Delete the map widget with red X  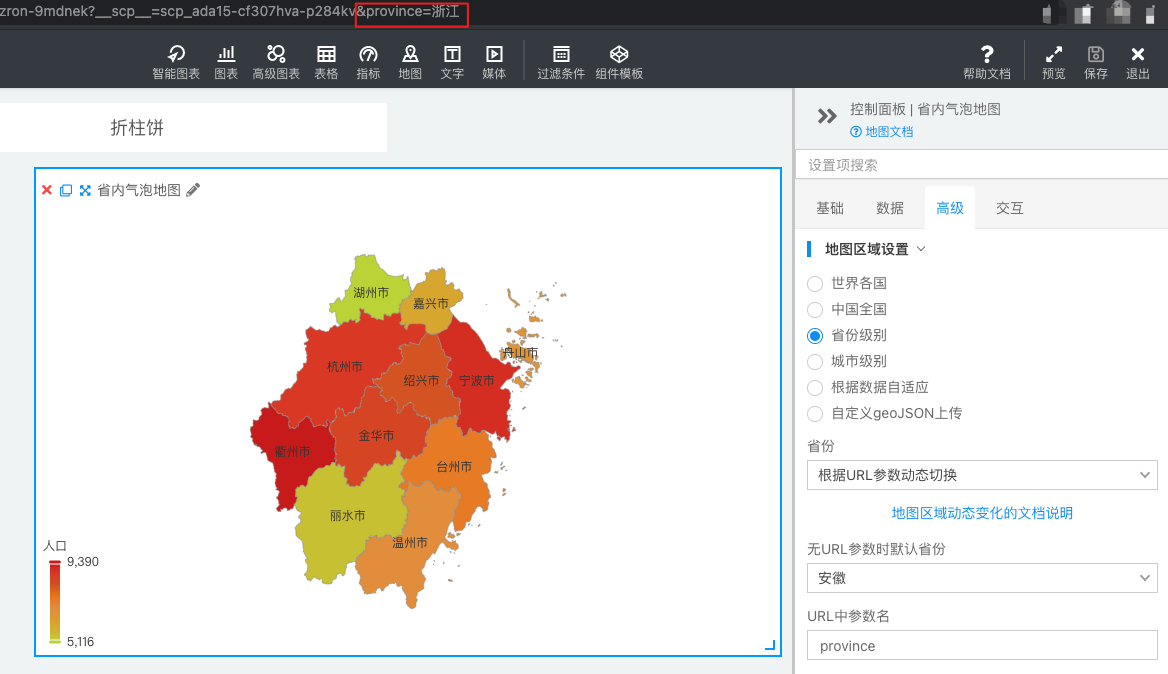47,190
